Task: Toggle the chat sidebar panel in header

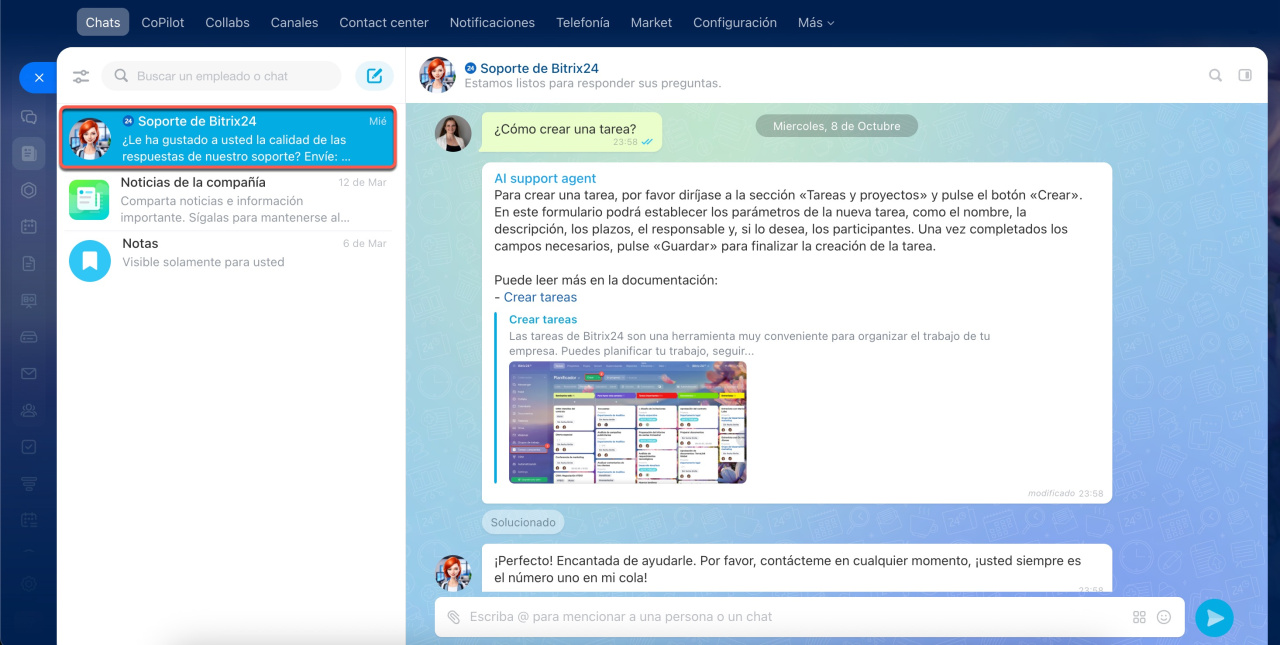Action: point(1245,75)
